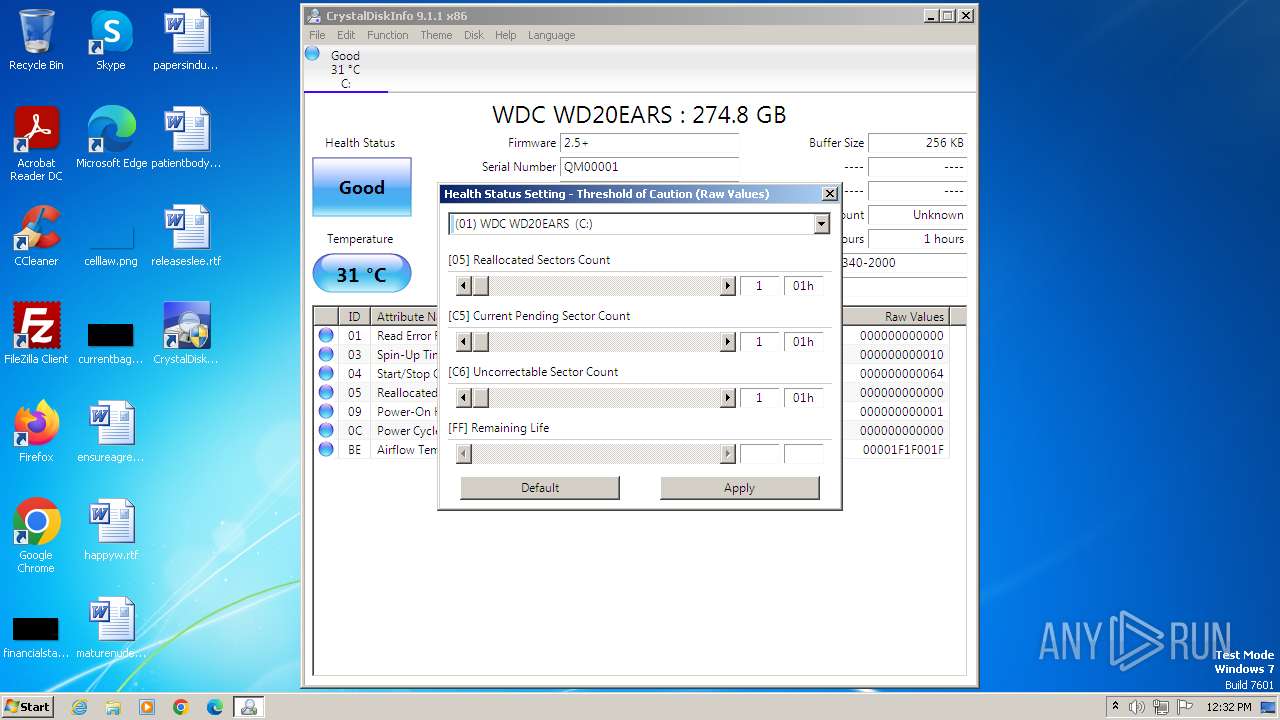Select the C: drive tab showing Good
The image size is (1280, 720).
click(x=345, y=69)
